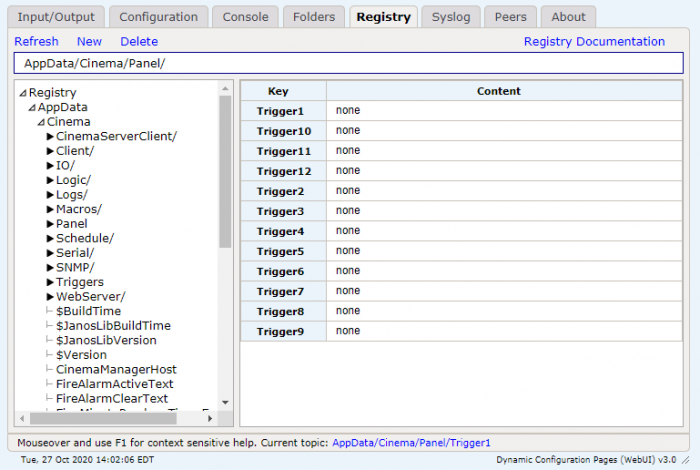Click New to create a registry key
This screenshot has width=700, height=470.
click(x=89, y=42)
